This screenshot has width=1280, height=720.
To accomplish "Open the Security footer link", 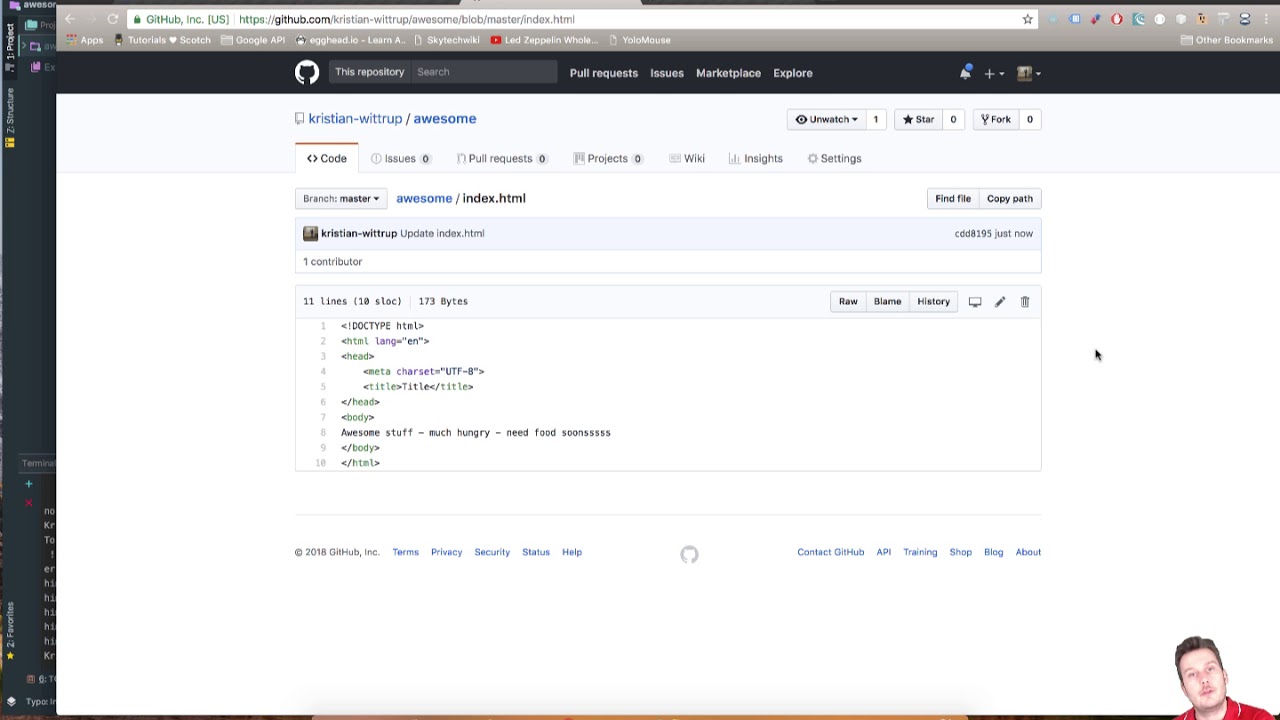I will coord(492,552).
